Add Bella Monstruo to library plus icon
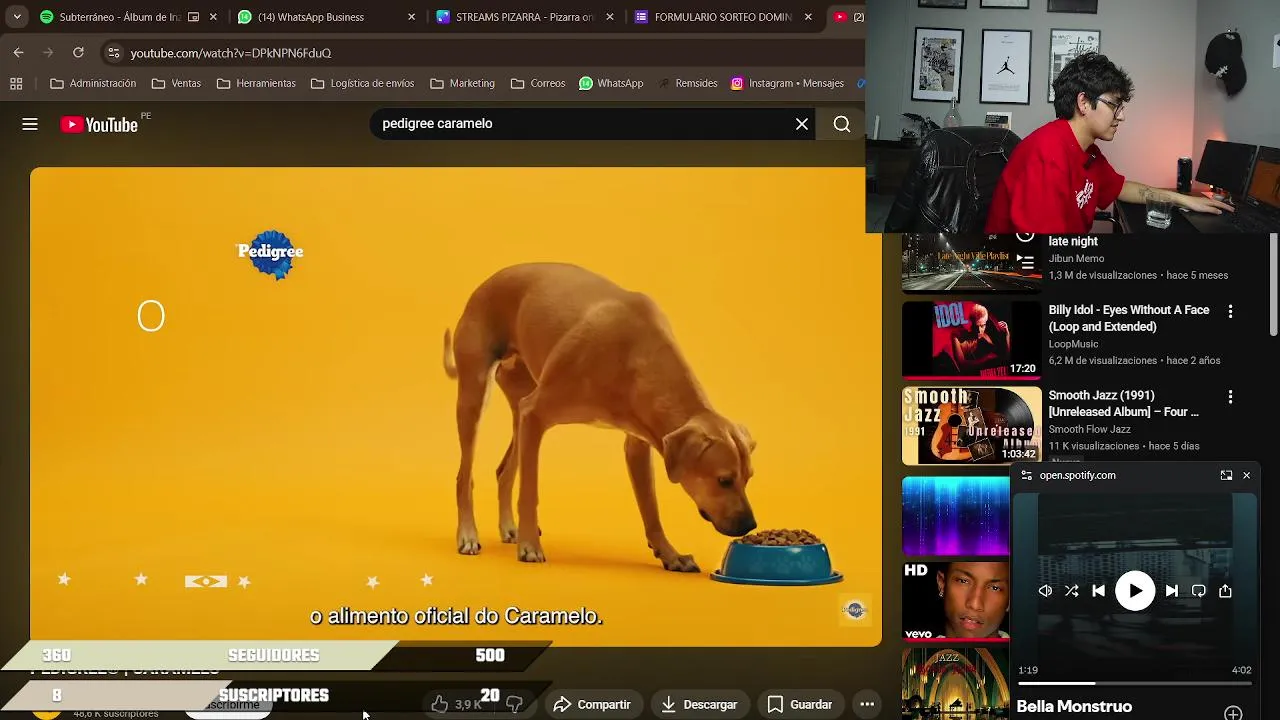Viewport: 1280px width, 720px height. (1233, 713)
